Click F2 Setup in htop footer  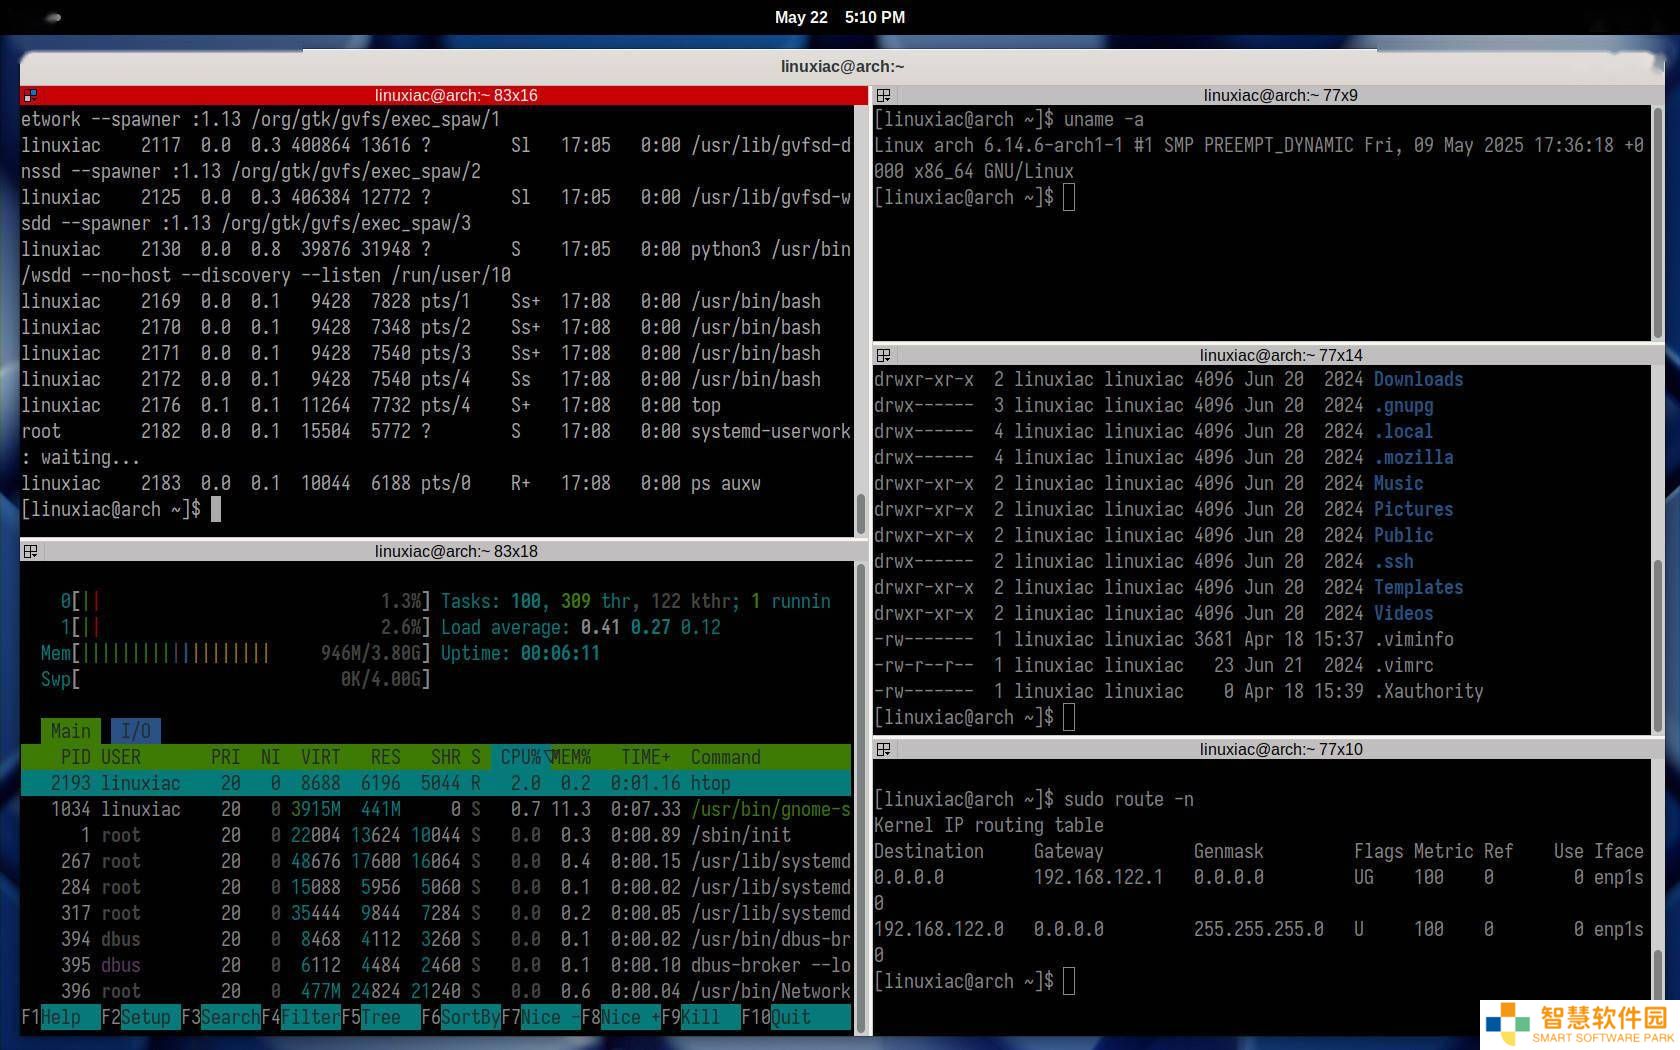[141, 1017]
